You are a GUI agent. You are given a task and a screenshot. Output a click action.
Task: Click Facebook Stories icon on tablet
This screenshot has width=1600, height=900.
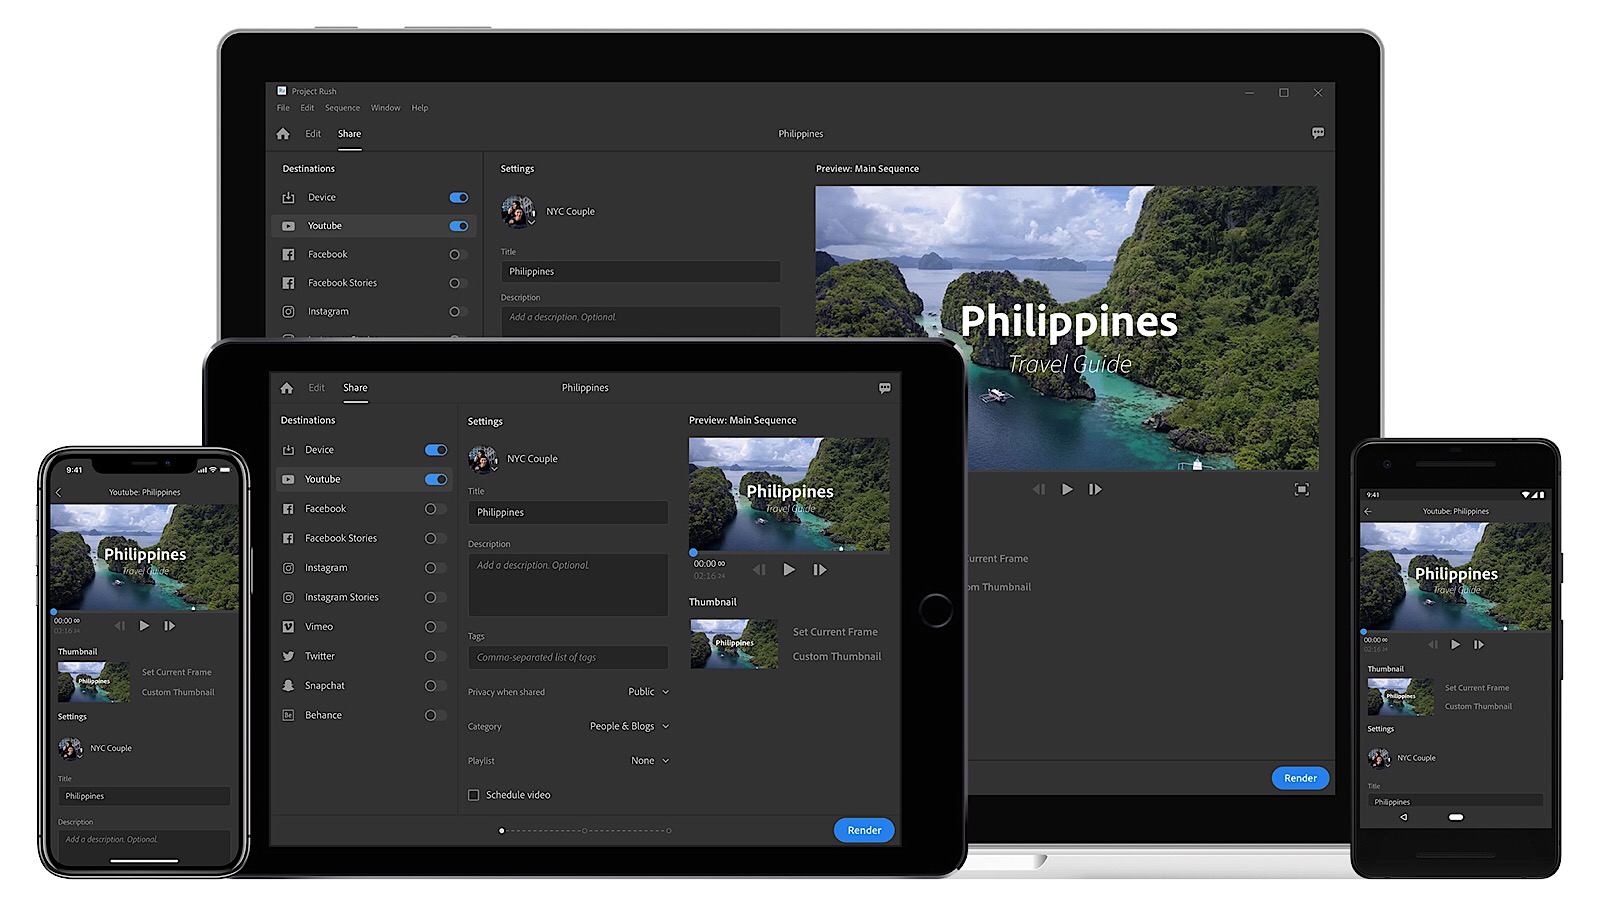point(288,538)
